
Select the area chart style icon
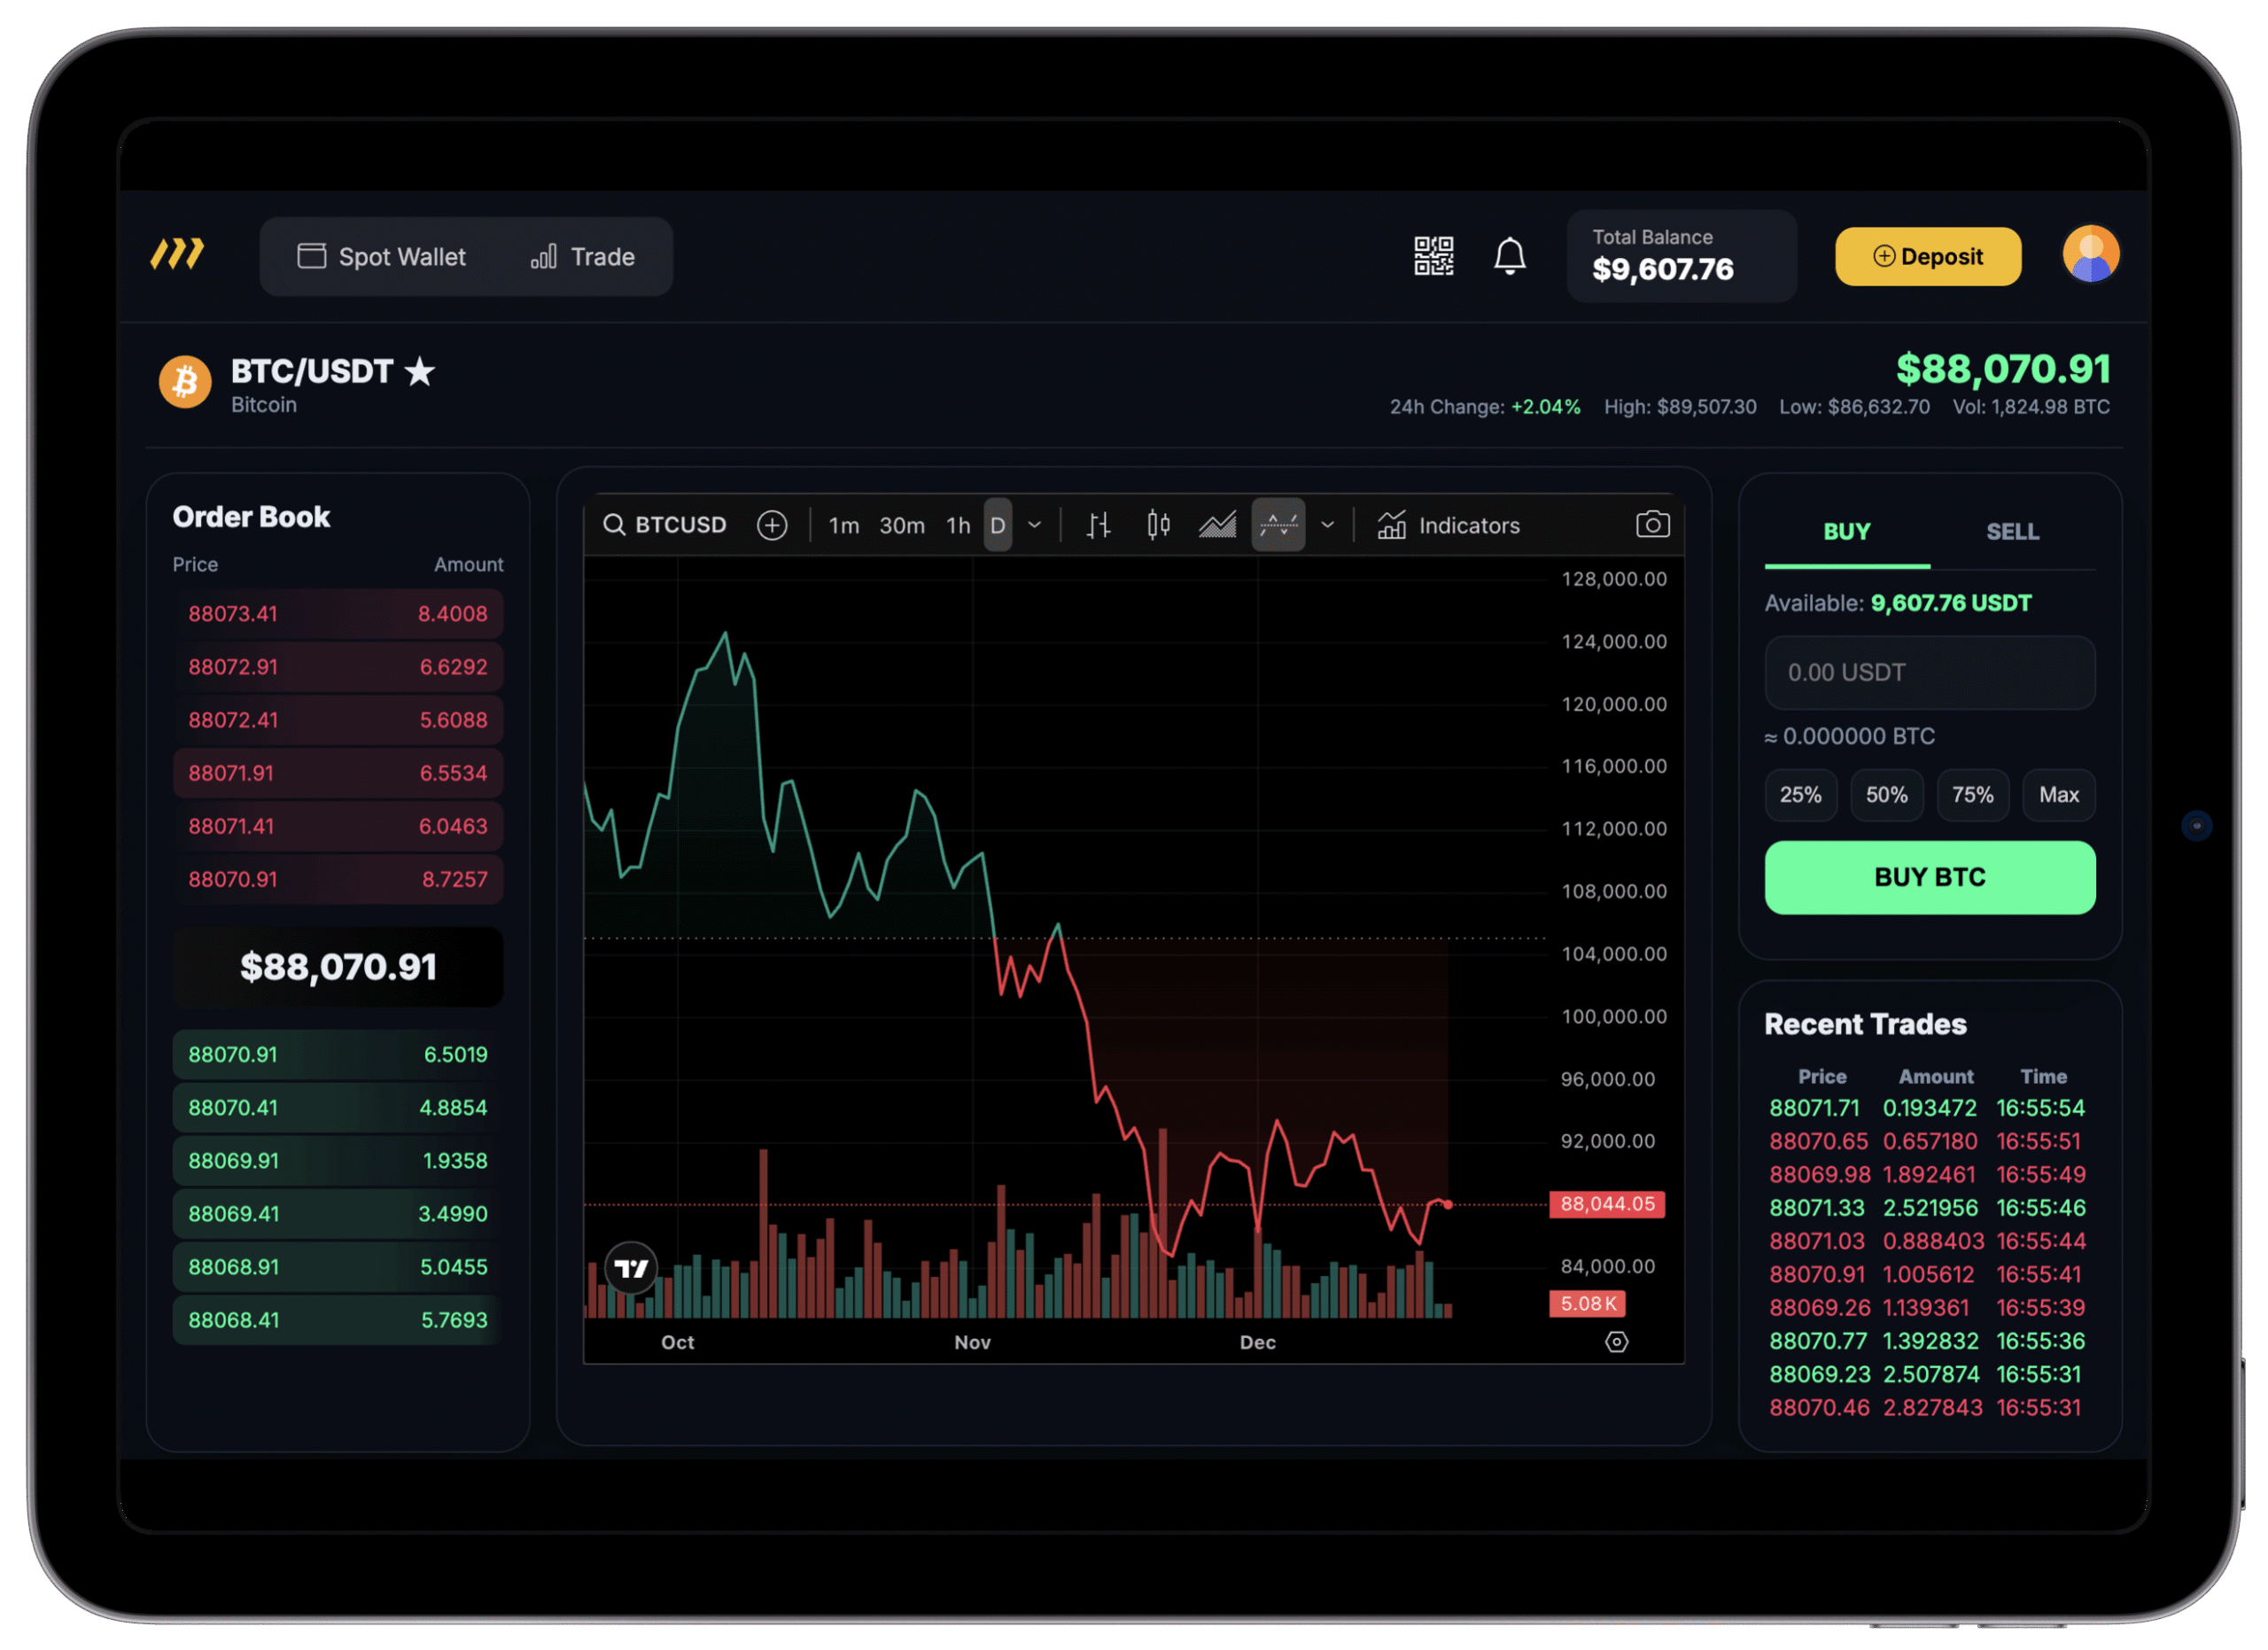click(x=1217, y=525)
